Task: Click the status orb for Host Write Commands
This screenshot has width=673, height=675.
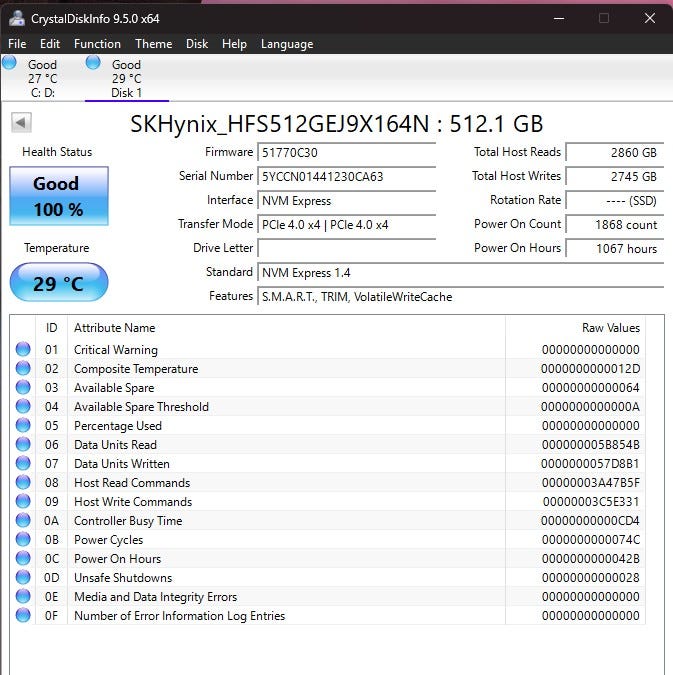Action: click(x=23, y=501)
